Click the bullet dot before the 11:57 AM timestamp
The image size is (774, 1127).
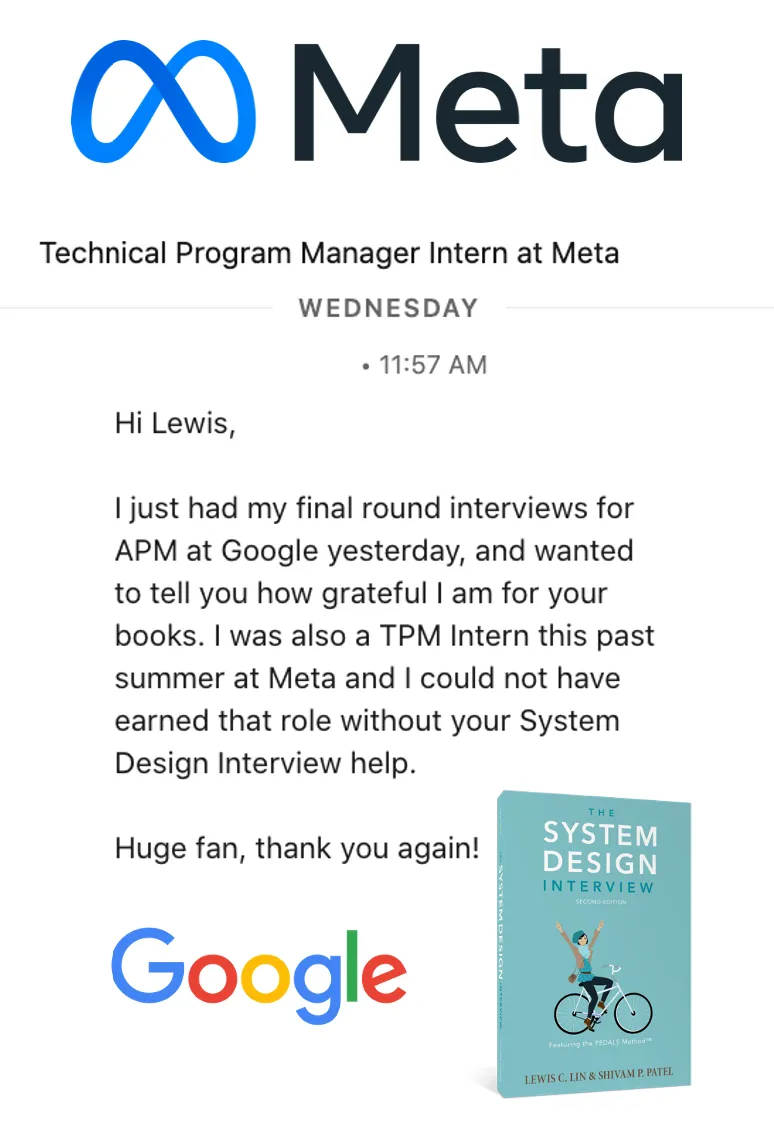point(366,367)
